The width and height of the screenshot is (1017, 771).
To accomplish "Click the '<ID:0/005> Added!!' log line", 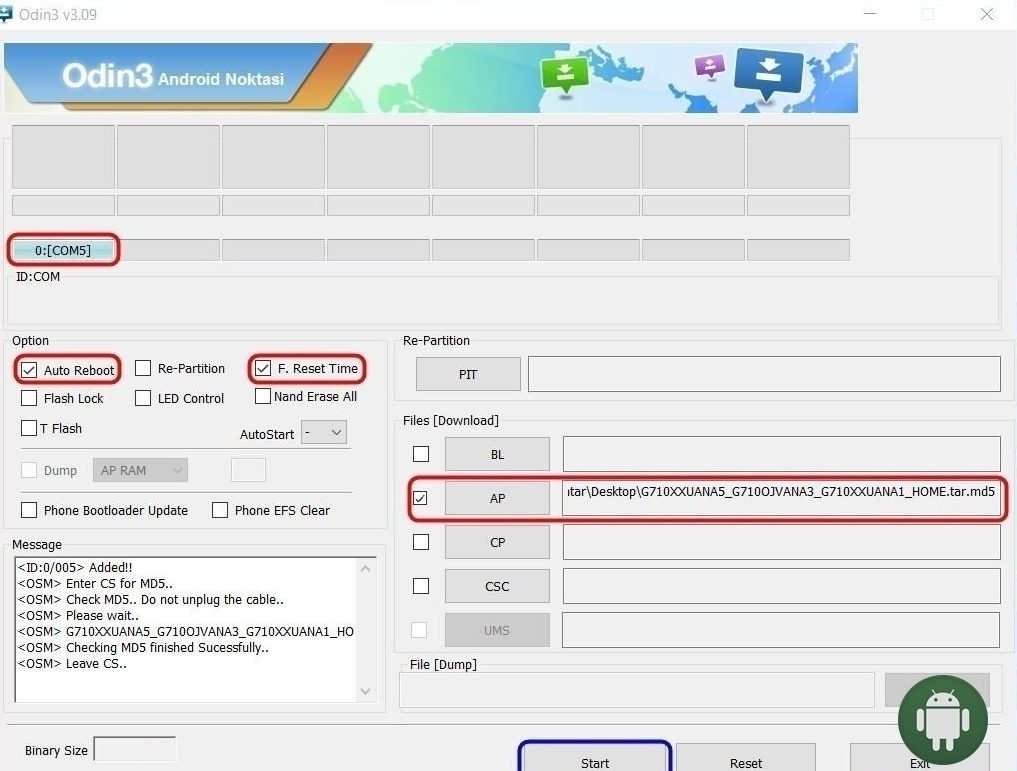I will coord(75,567).
